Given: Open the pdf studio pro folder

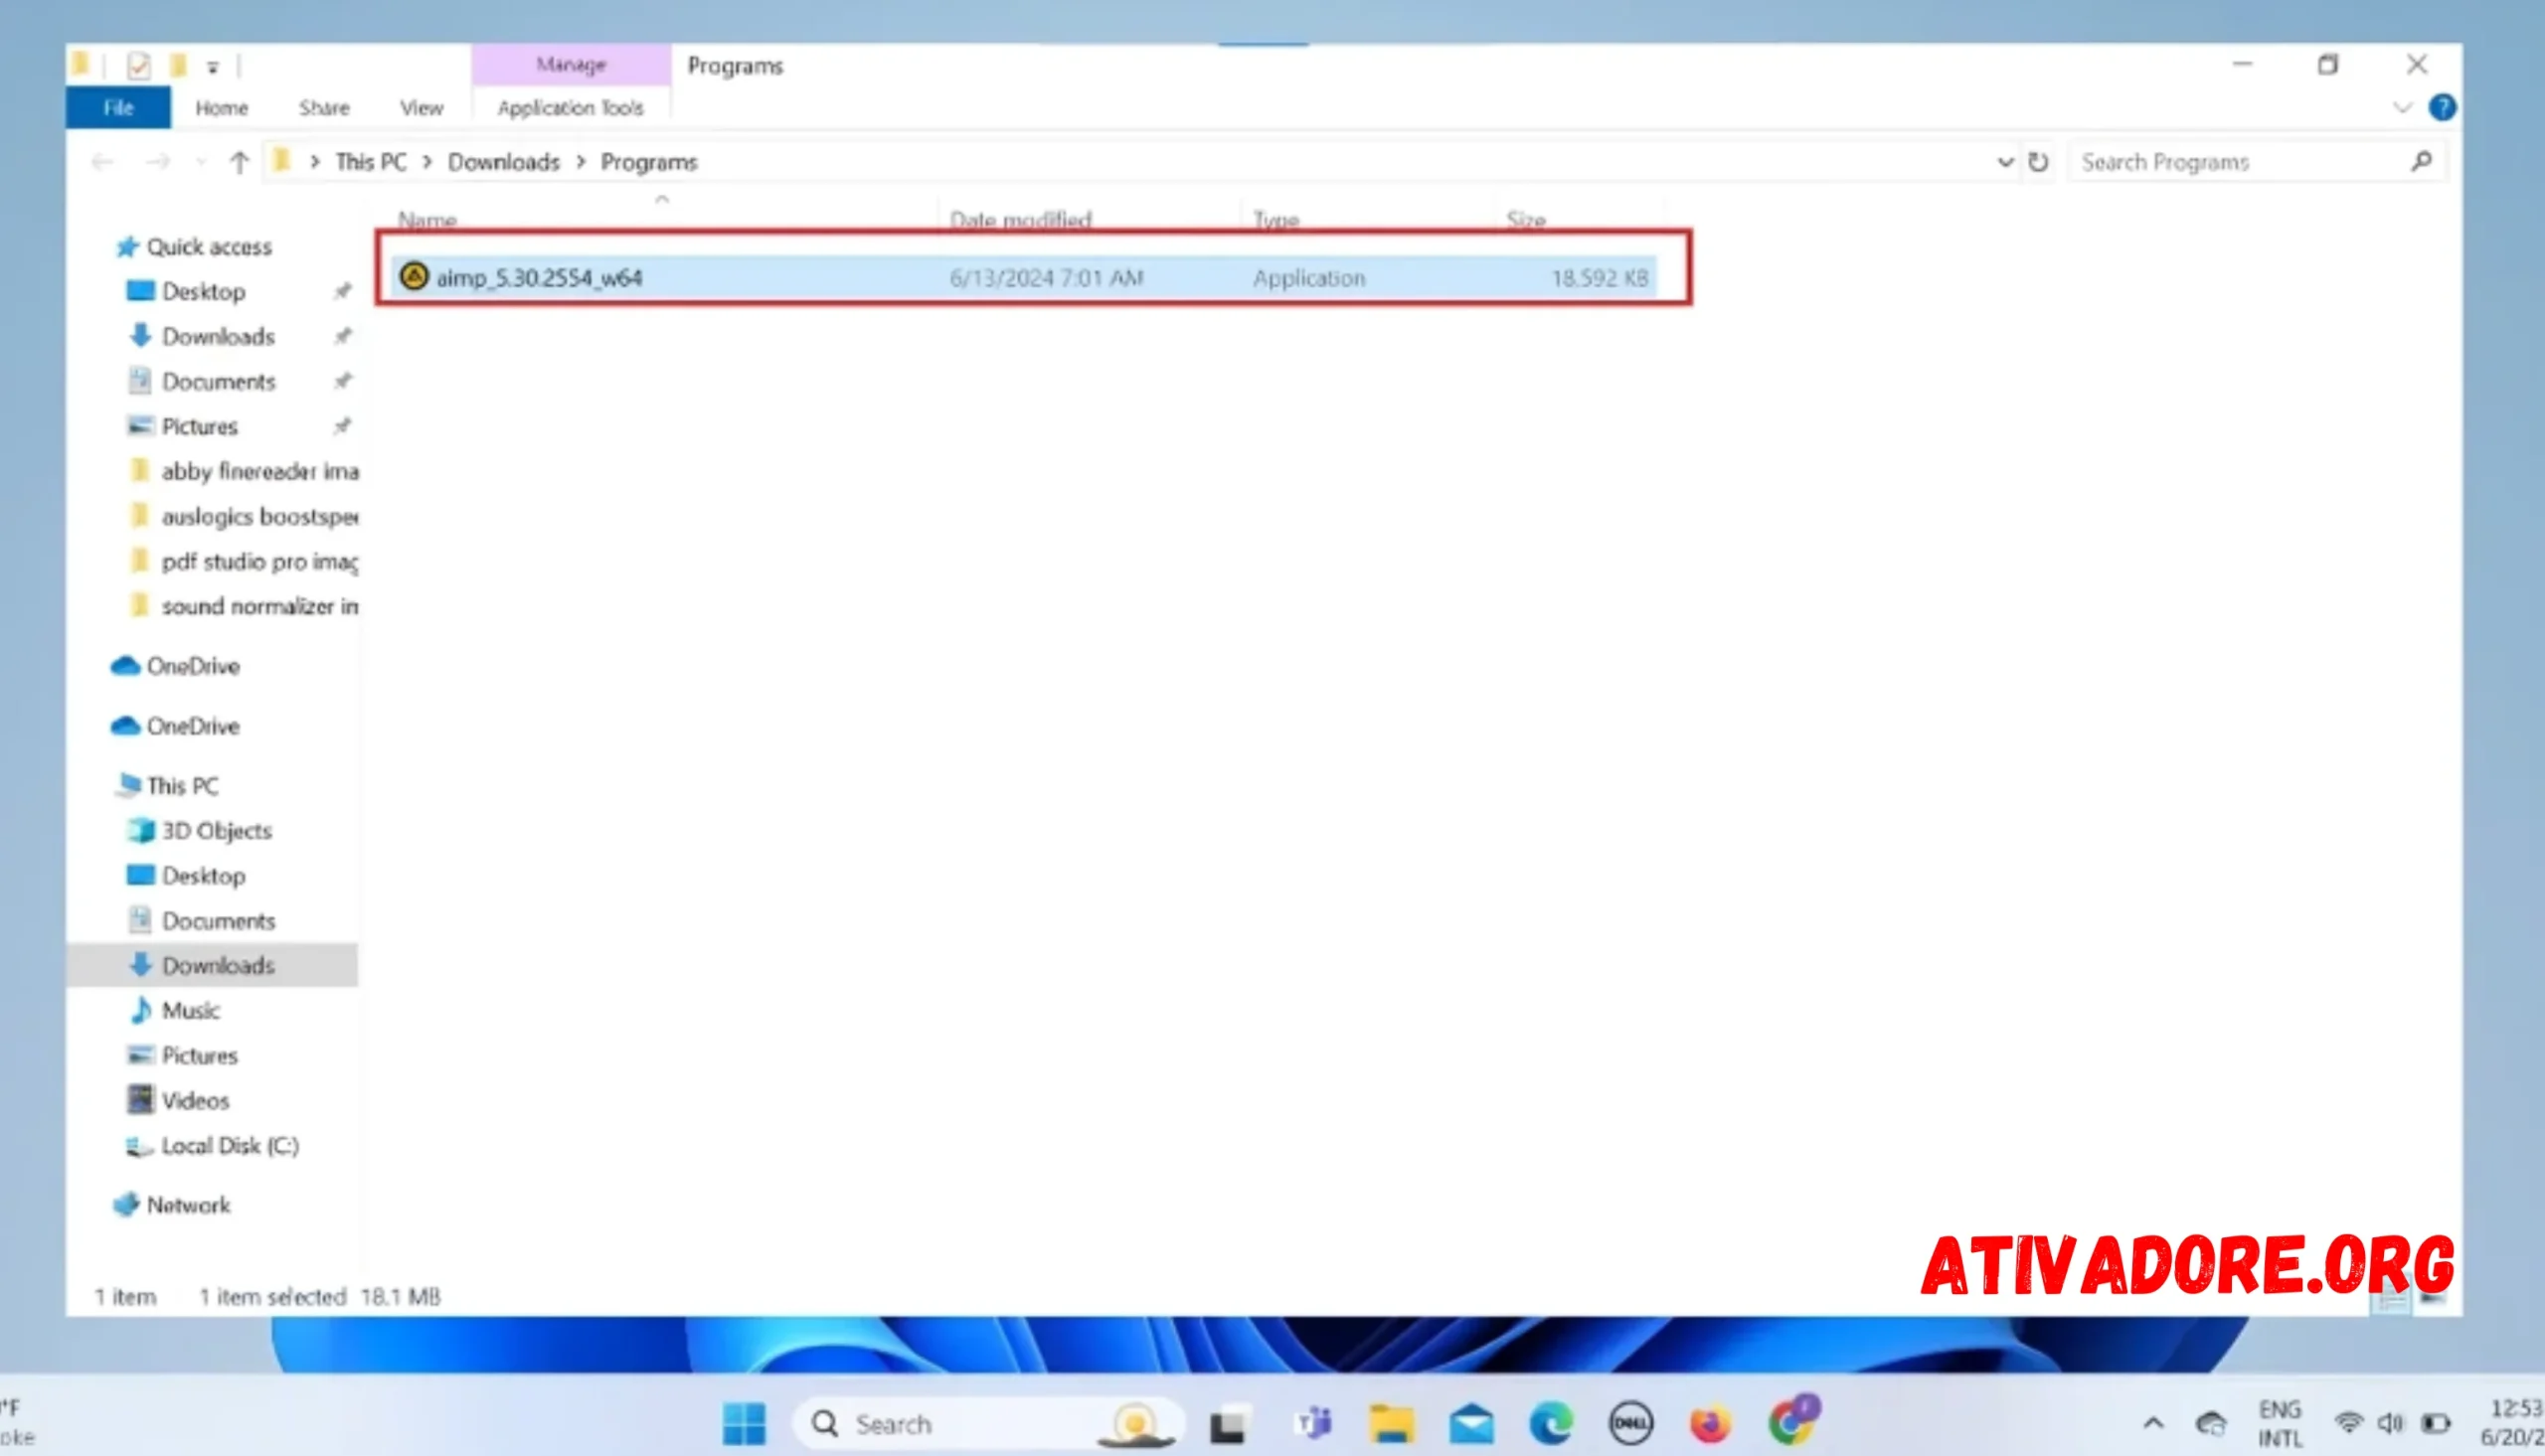Looking at the screenshot, I should pos(259,561).
